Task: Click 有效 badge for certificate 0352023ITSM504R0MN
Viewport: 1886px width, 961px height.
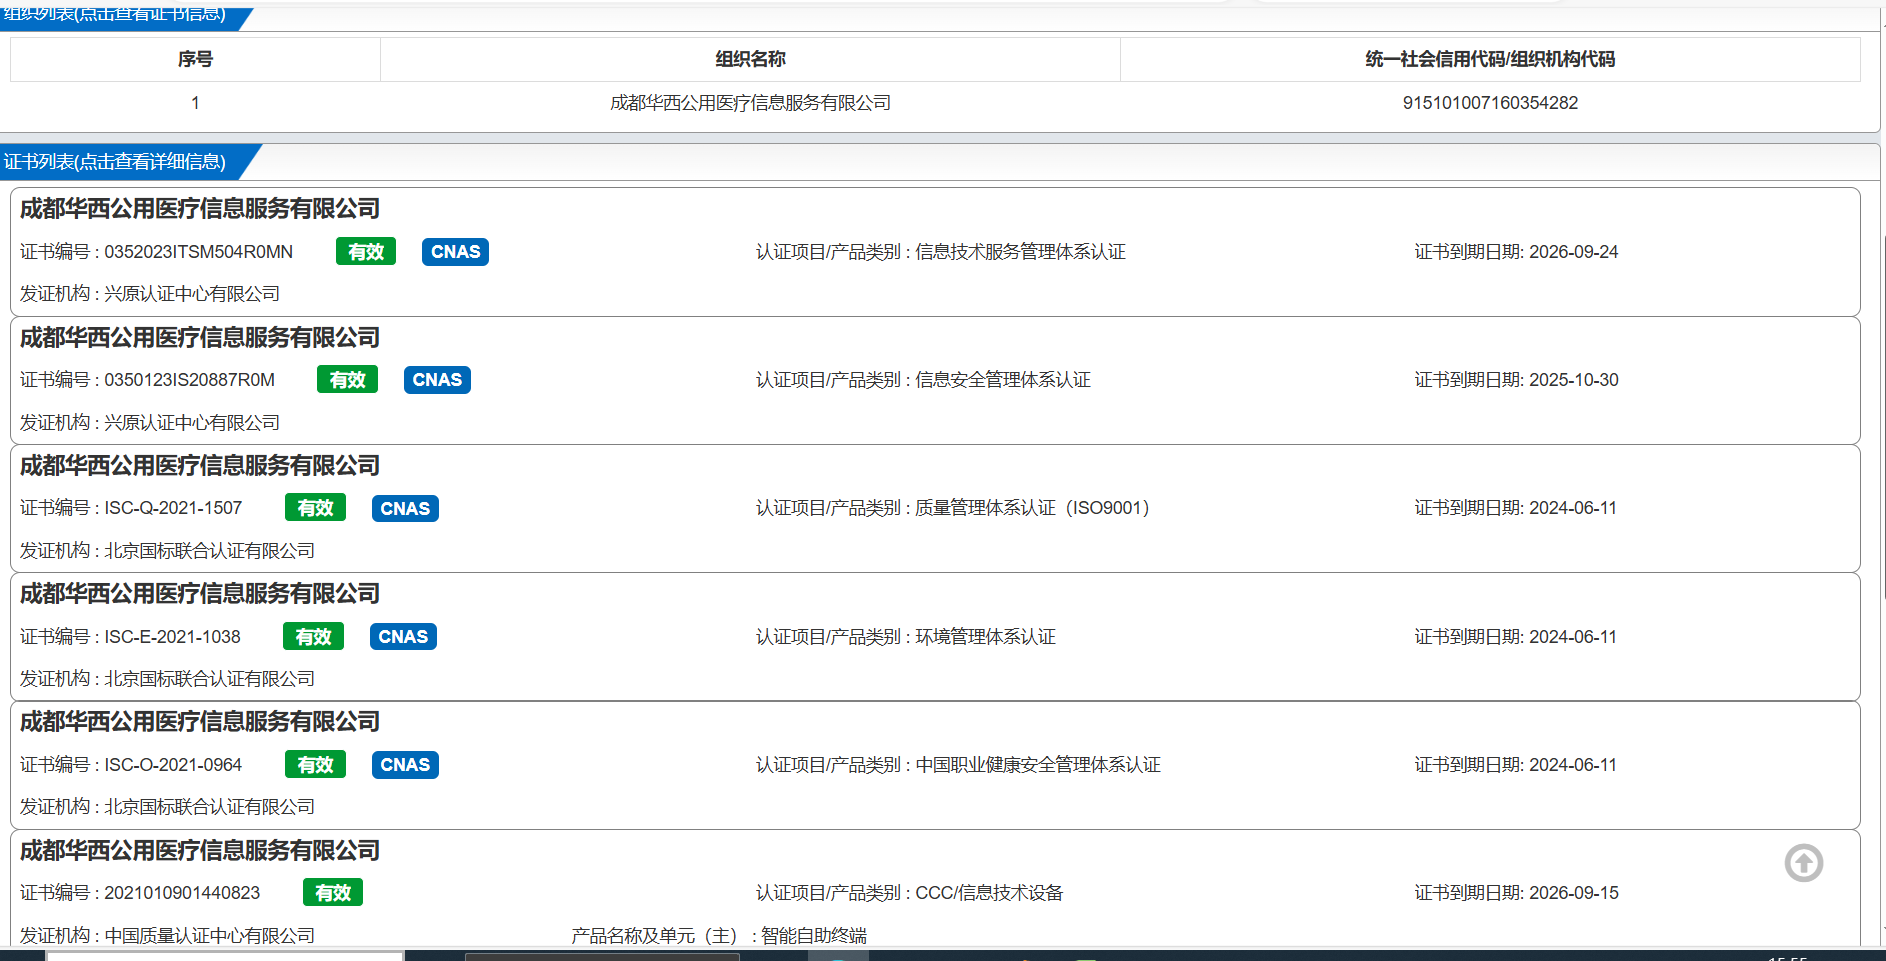Action: click(x=366, y=252)
